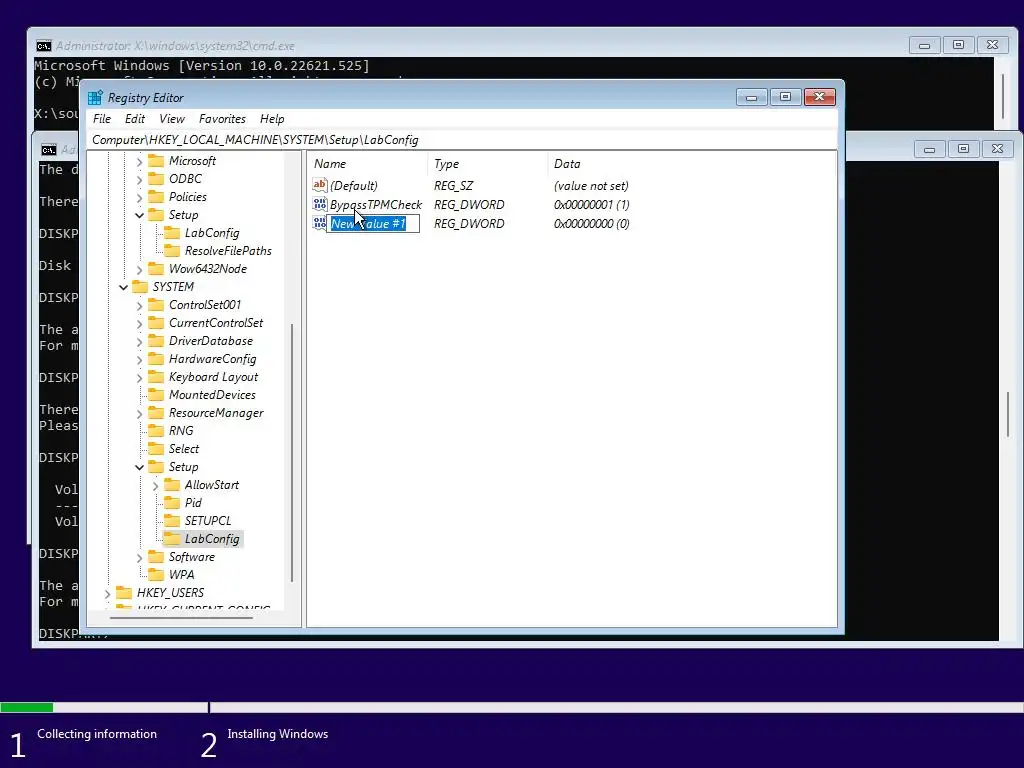1024x768 pixels.
Task: Select the BypassTPMCheck value name
Action: (x=376, y=204)
